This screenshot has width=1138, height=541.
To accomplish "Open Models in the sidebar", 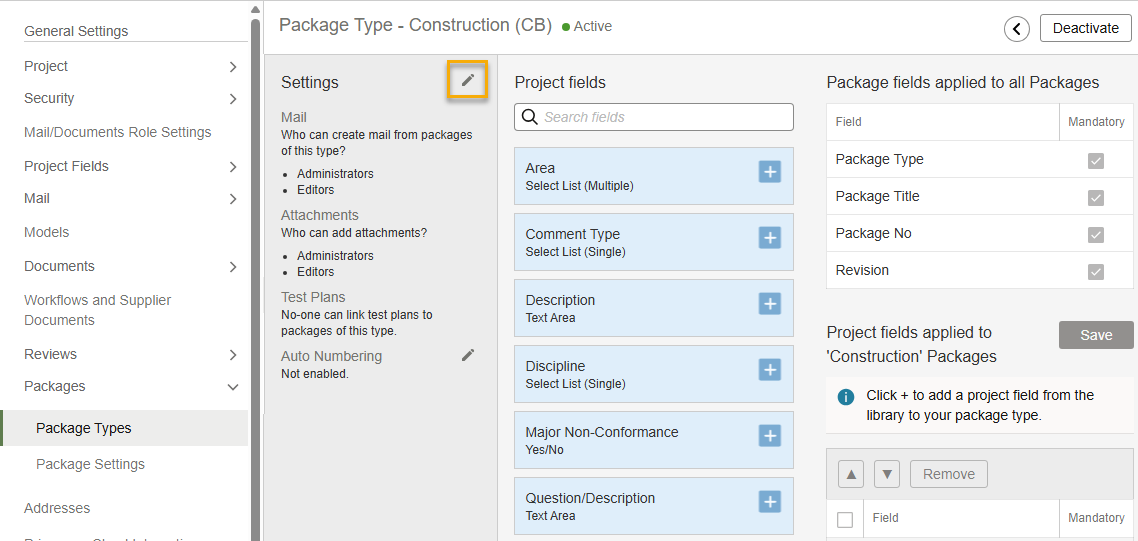I will coord(47,232).
